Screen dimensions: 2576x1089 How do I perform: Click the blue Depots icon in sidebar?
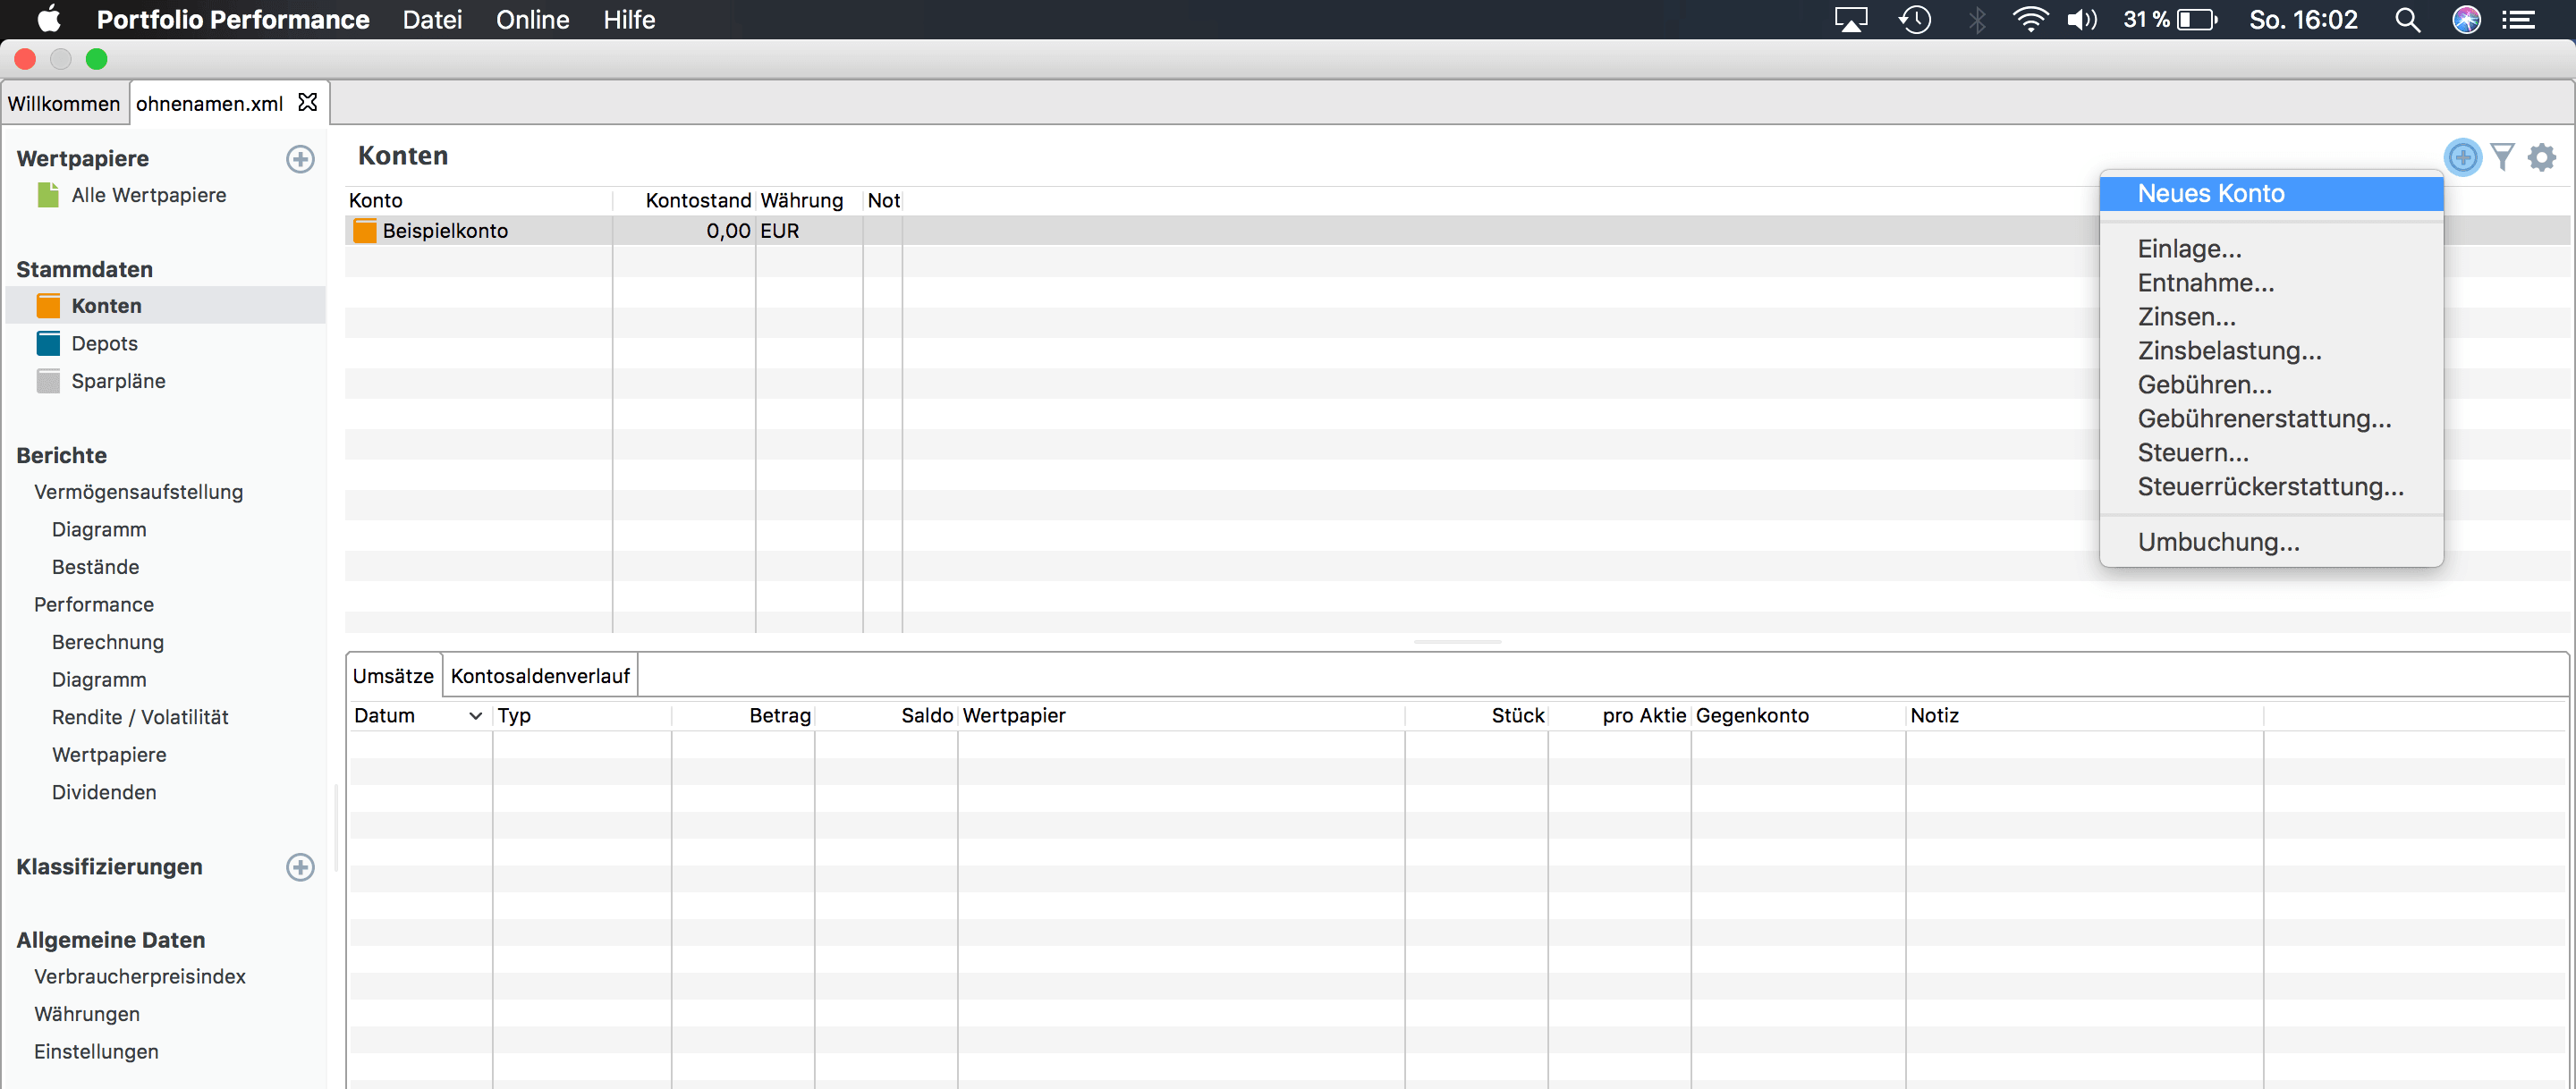coord(48,343)
